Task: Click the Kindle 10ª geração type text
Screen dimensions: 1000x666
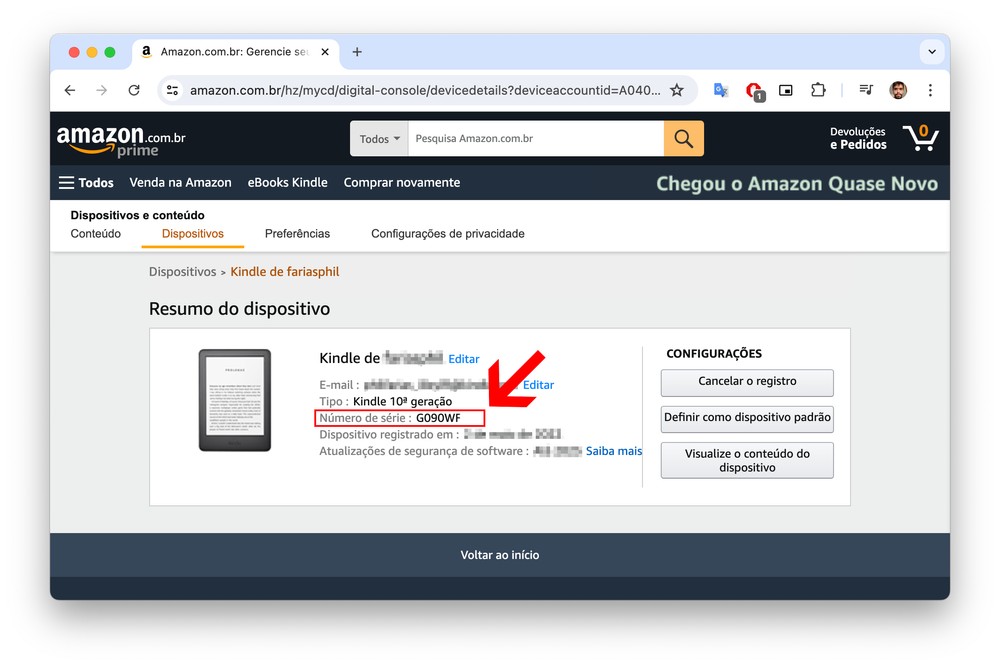Action: point(402,402)
